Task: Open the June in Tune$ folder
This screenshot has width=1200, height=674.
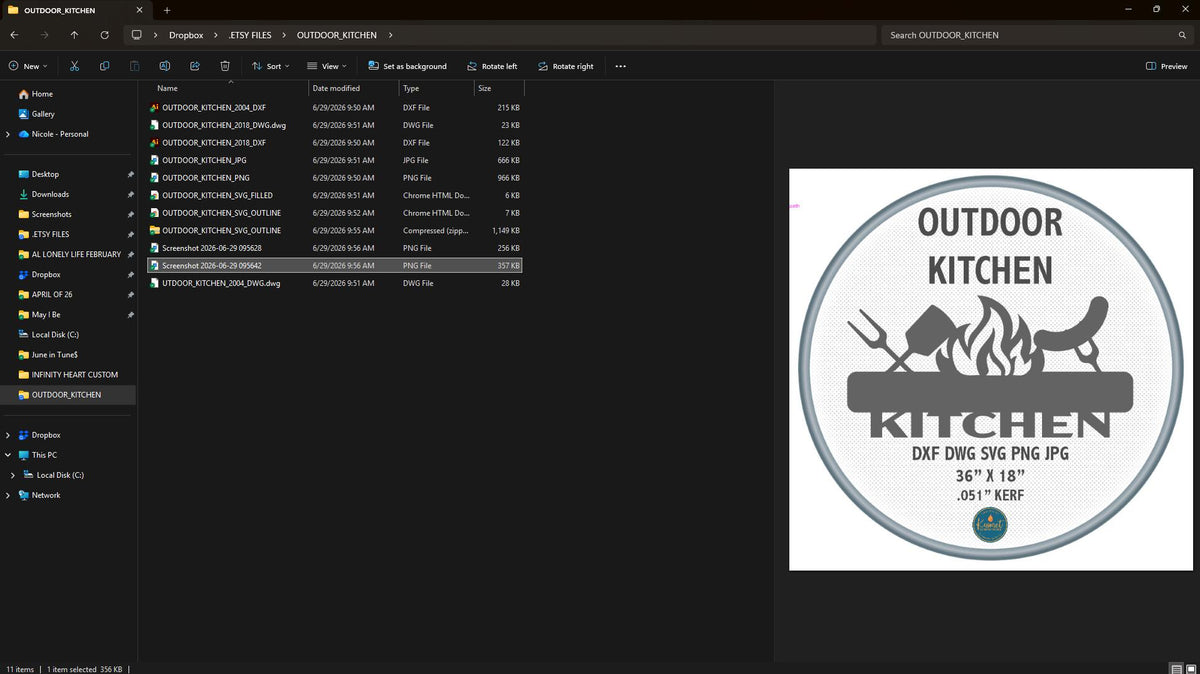Action: pos(53,354)
